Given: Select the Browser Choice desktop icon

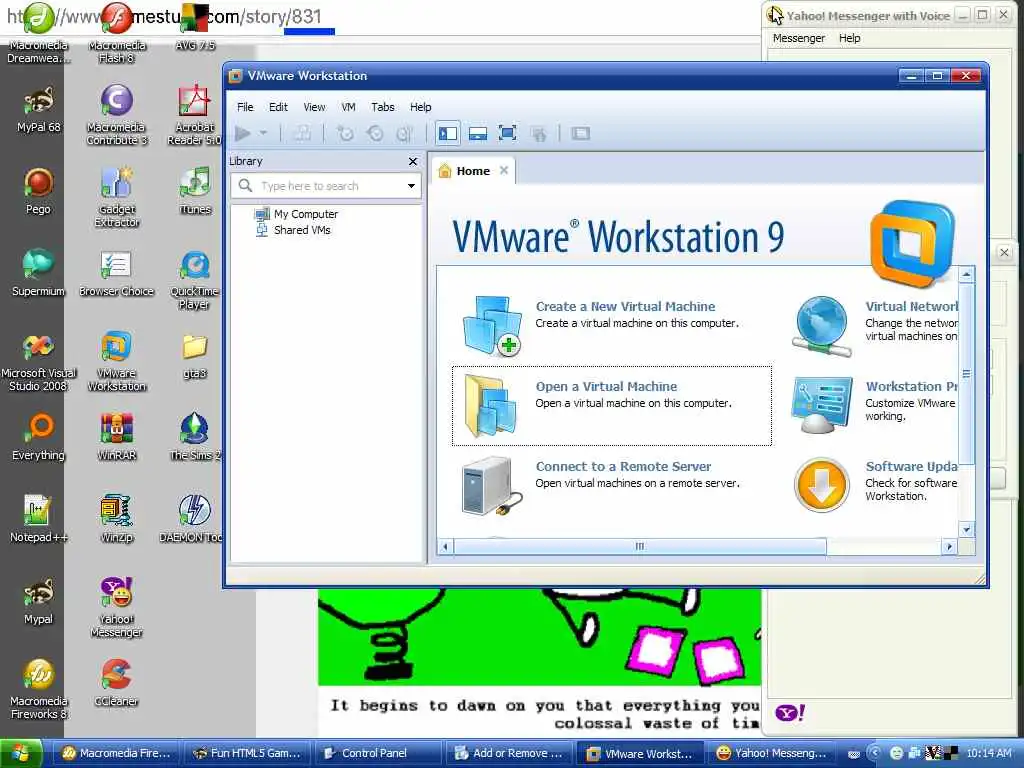Looking at the screenshot, I should [116, 272].
